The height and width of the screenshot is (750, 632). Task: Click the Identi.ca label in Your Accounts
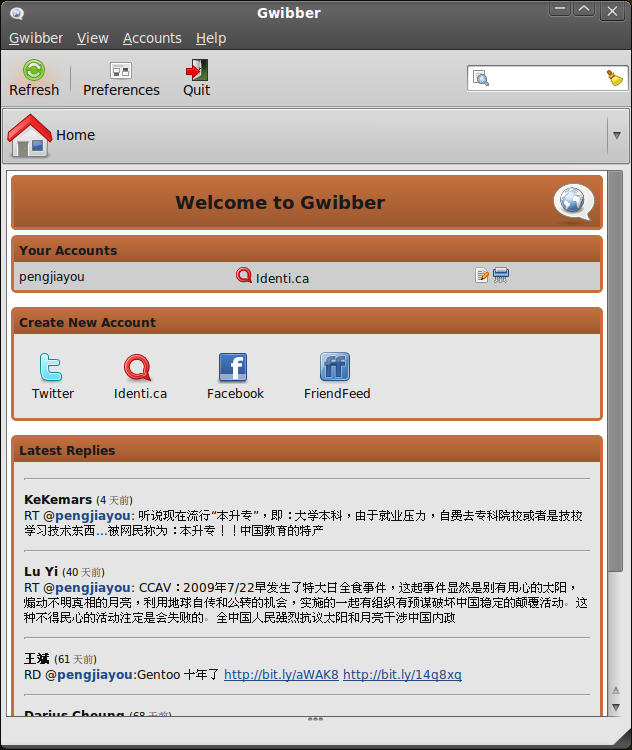tap(282, 278)
